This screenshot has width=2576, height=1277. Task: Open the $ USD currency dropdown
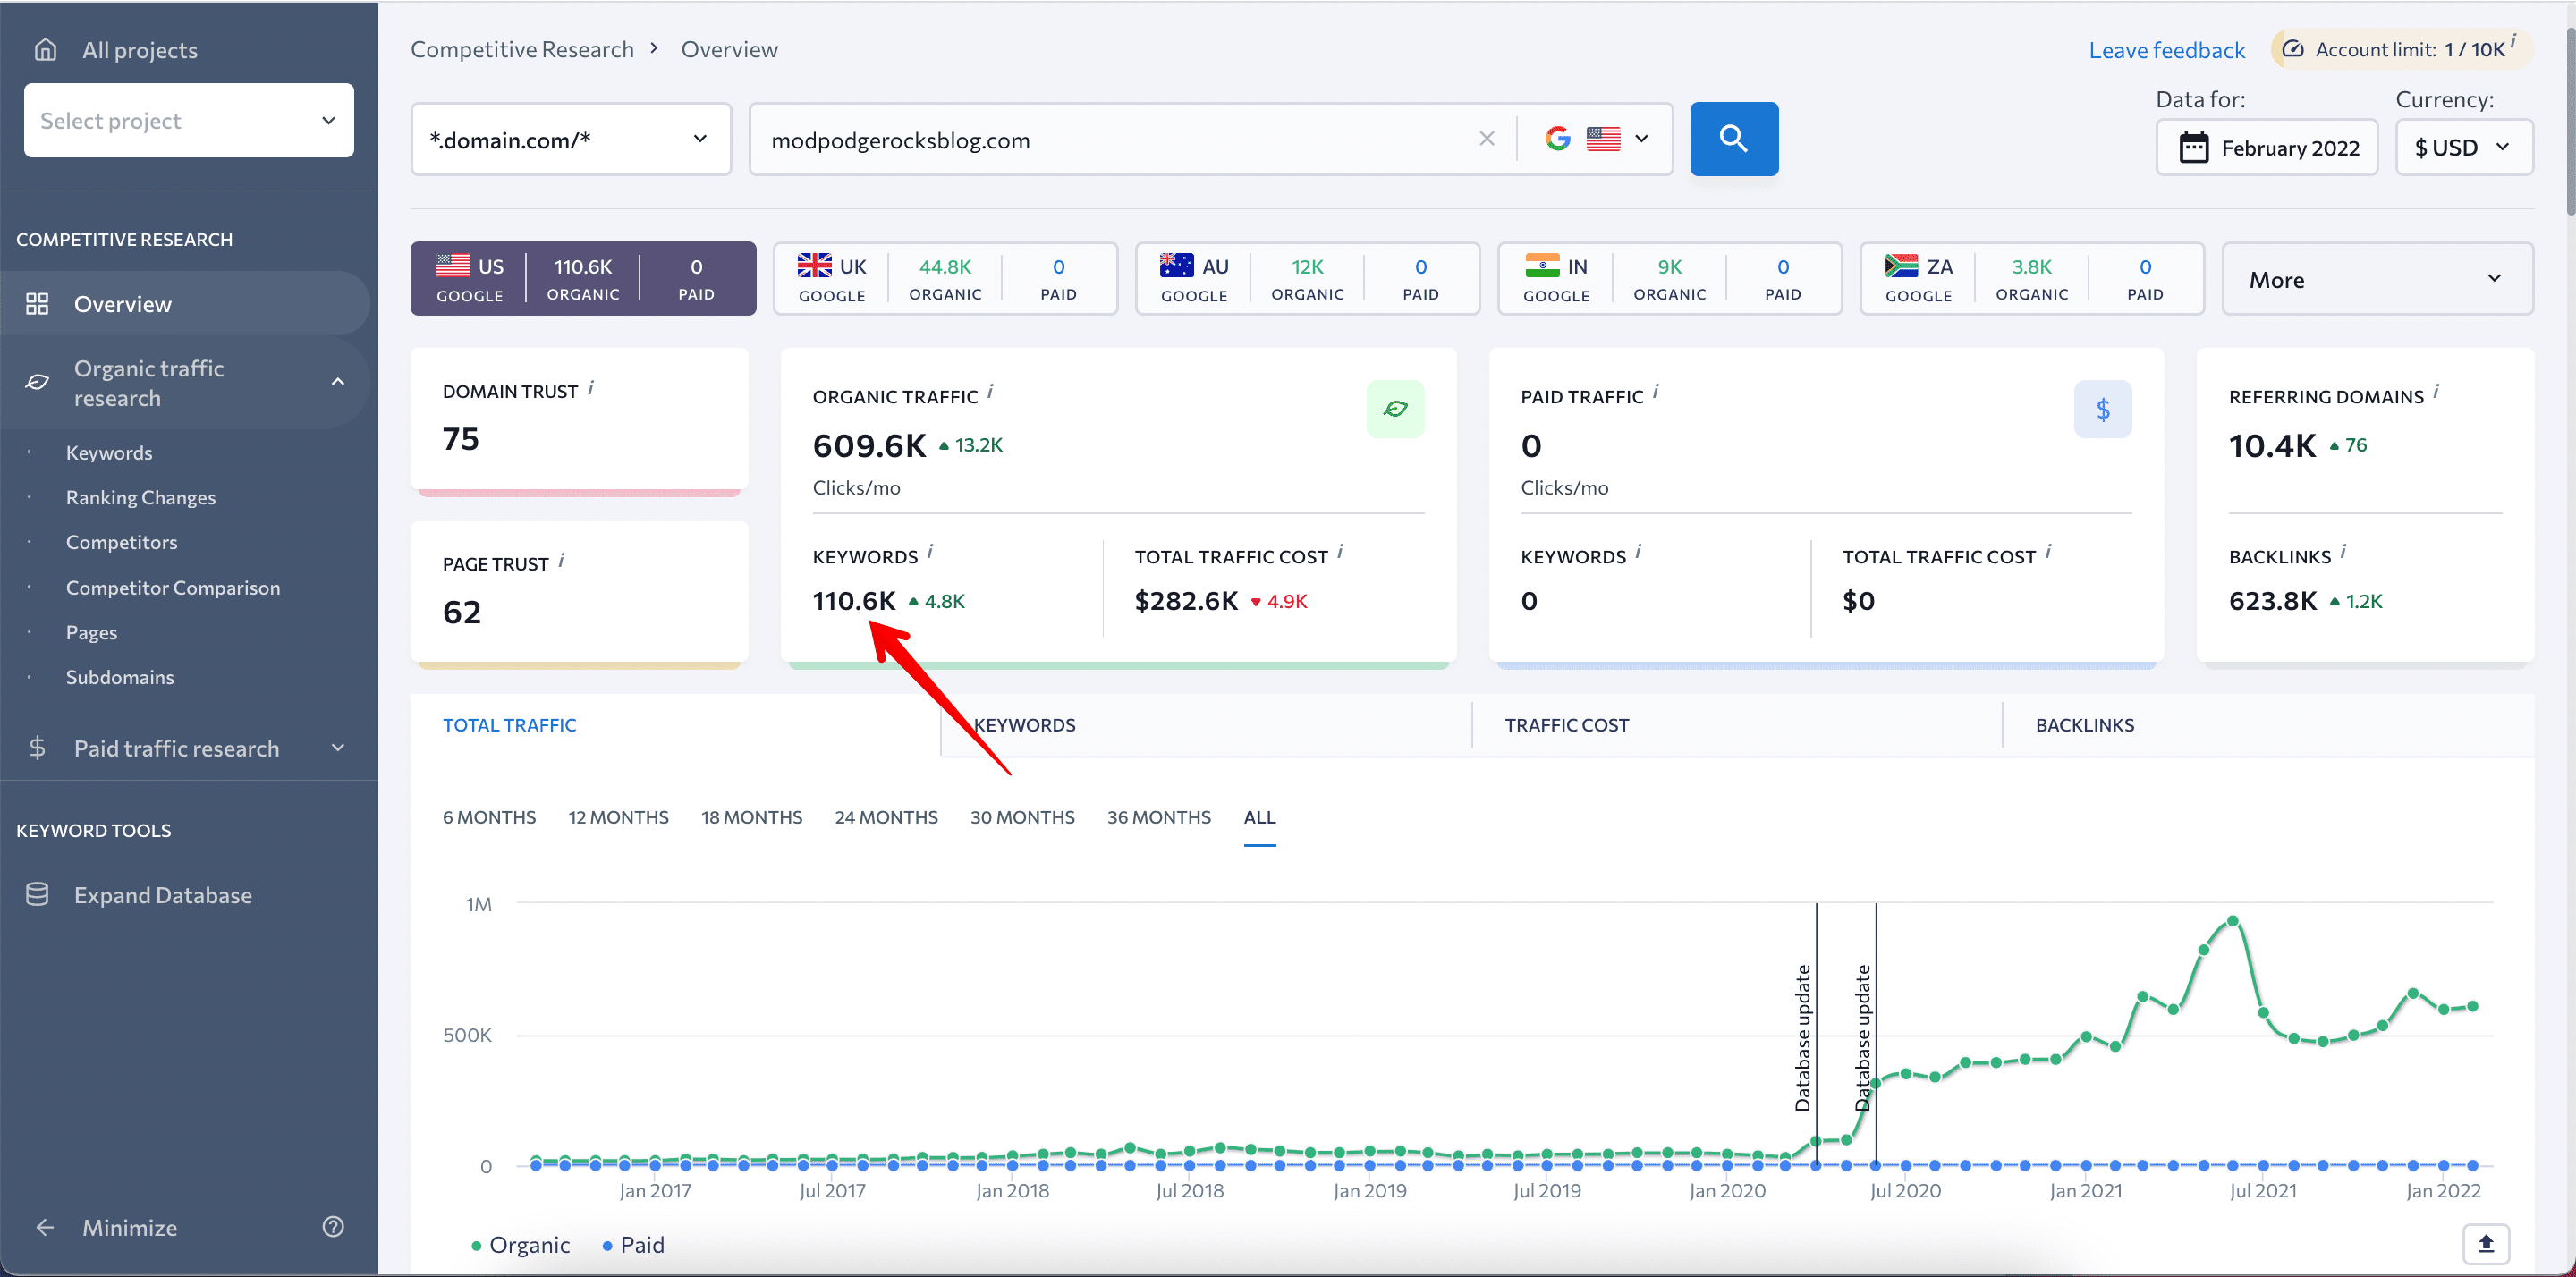coord(2463,148)
